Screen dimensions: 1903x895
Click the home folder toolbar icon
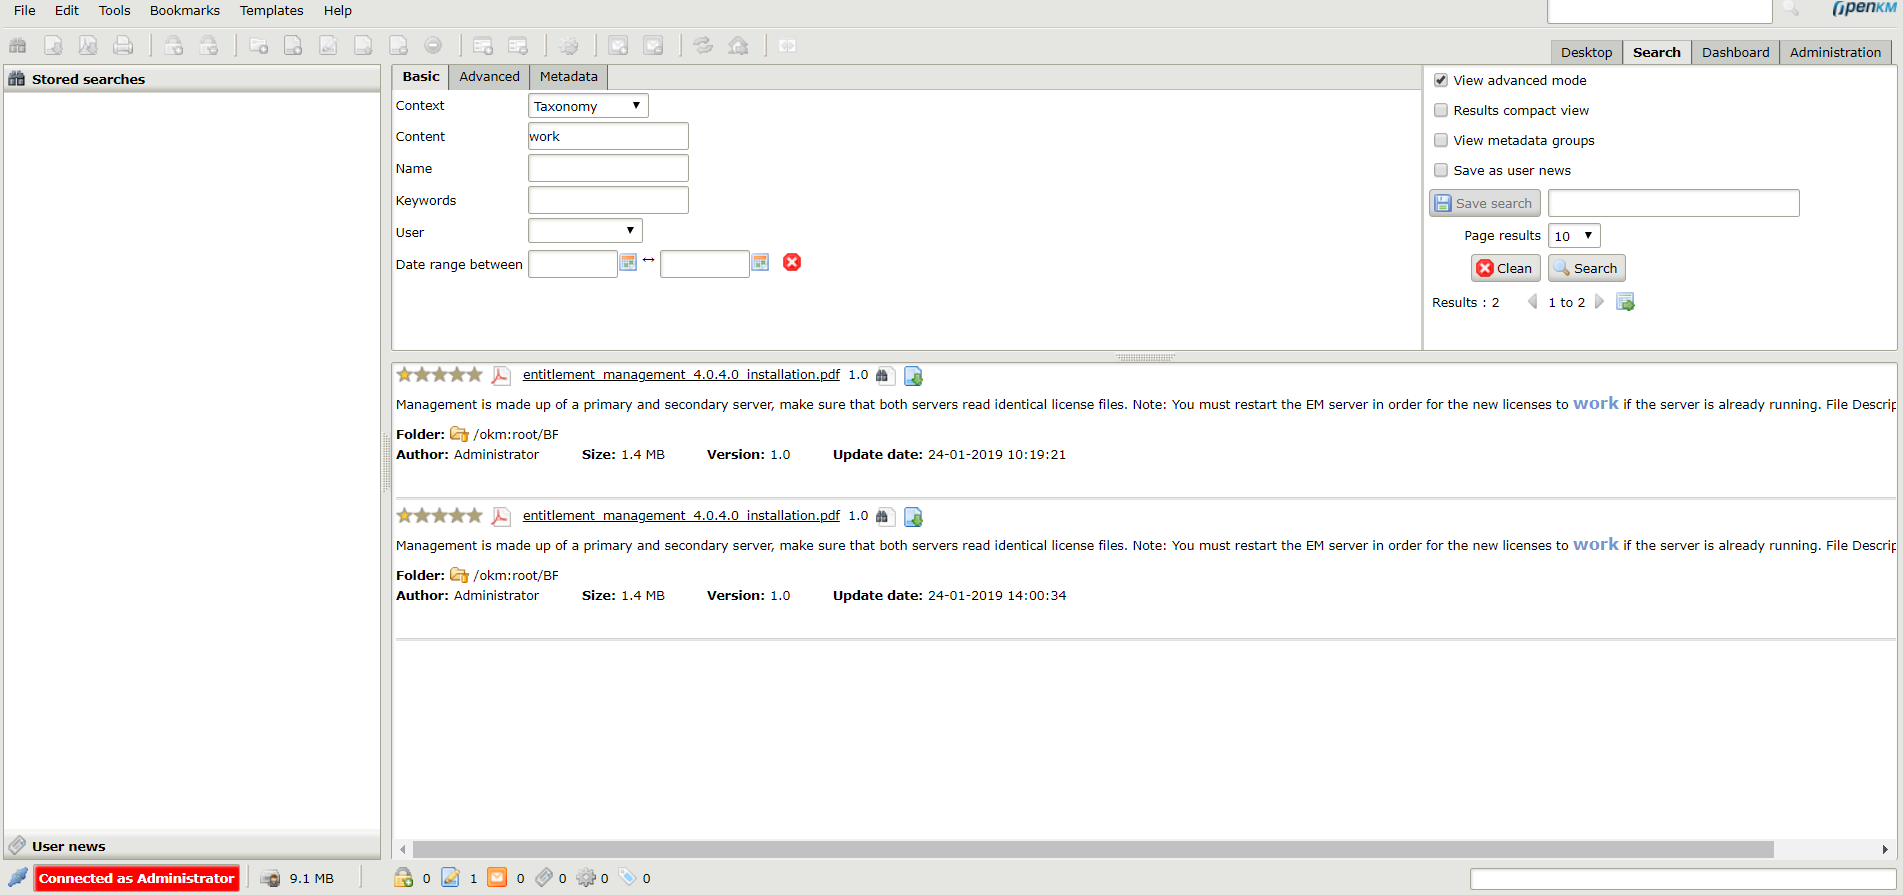[x=738, y=46]
